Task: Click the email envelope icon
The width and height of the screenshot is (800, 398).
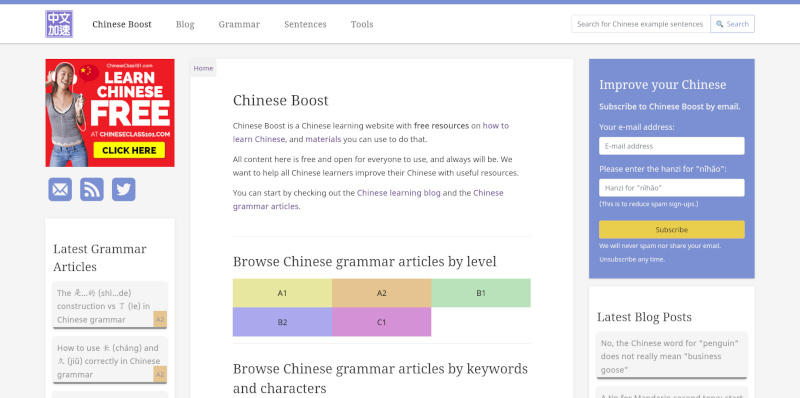Action: point(60,189)
